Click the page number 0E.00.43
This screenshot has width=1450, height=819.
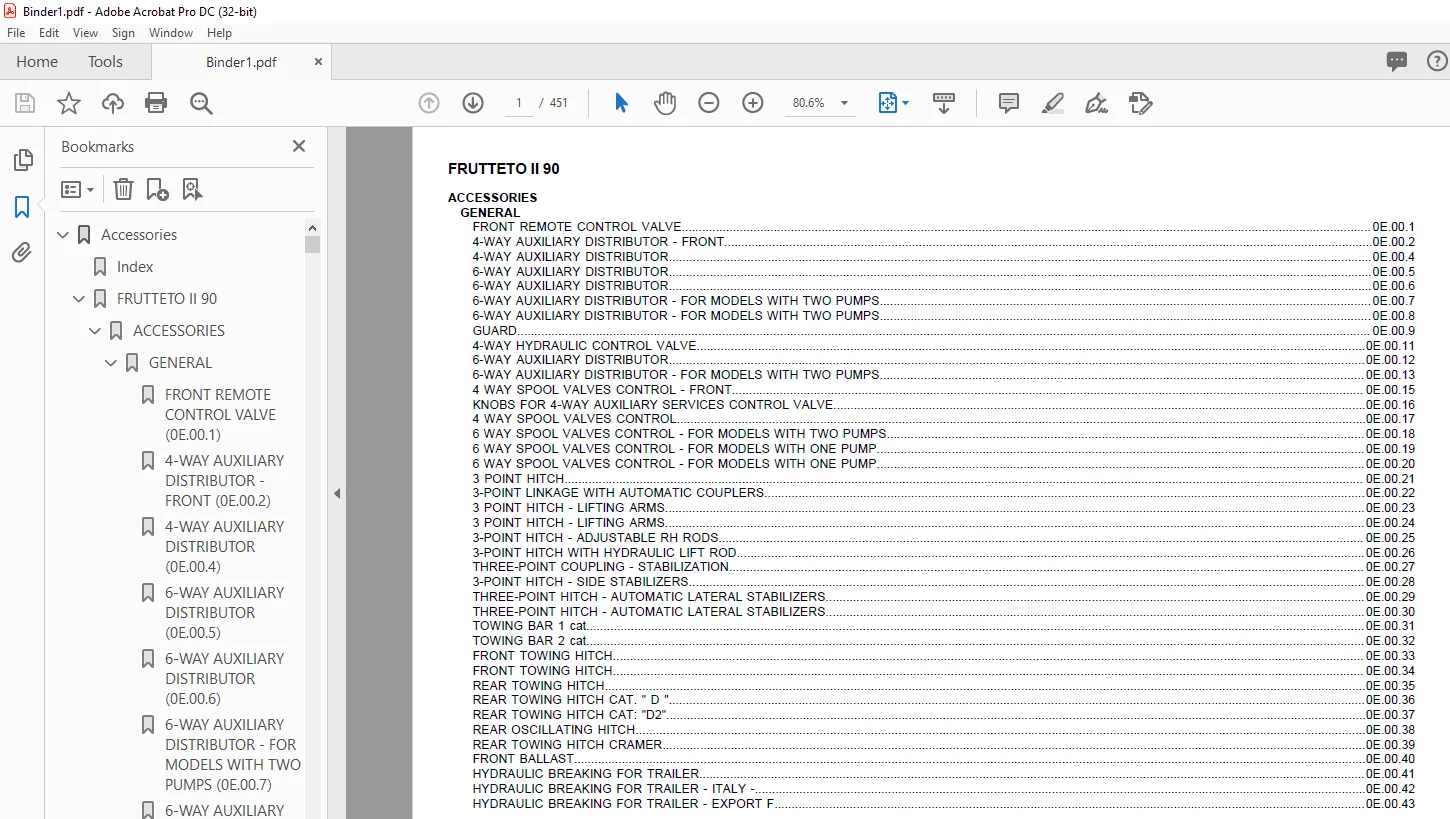[1390, 803]
